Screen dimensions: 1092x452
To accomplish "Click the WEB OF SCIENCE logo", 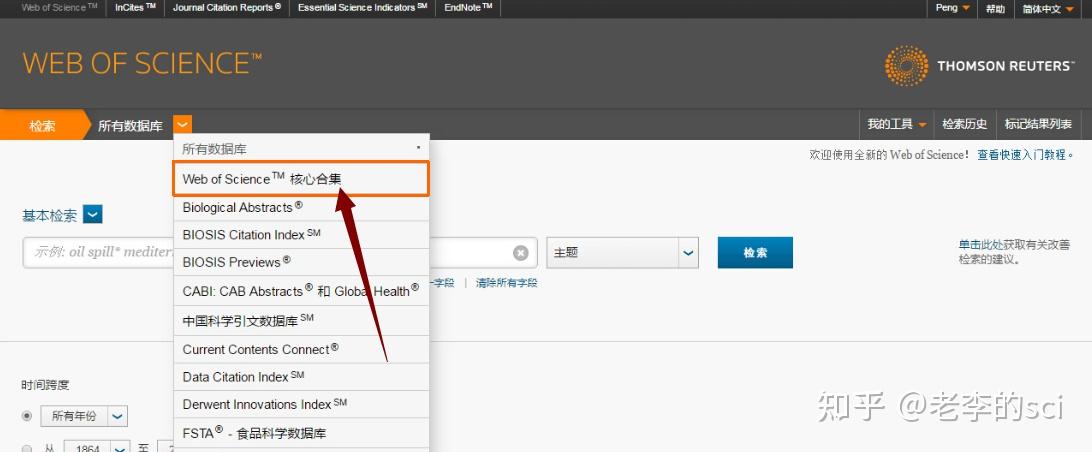I will coord(142,63).
